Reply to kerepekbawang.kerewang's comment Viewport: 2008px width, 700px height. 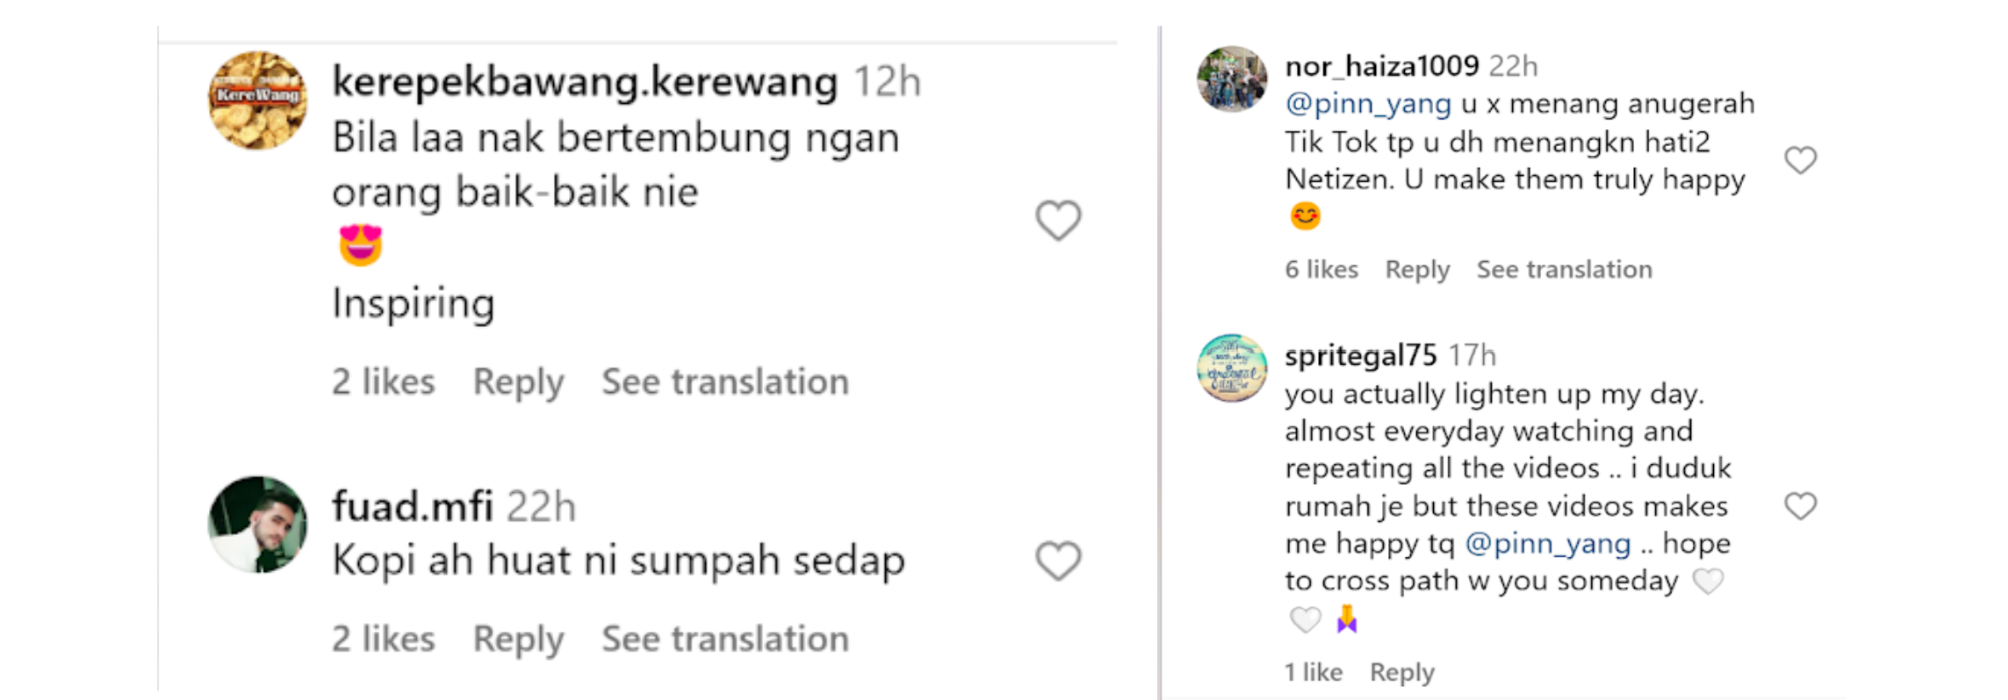pyautogui.click(x=518, y=382)
